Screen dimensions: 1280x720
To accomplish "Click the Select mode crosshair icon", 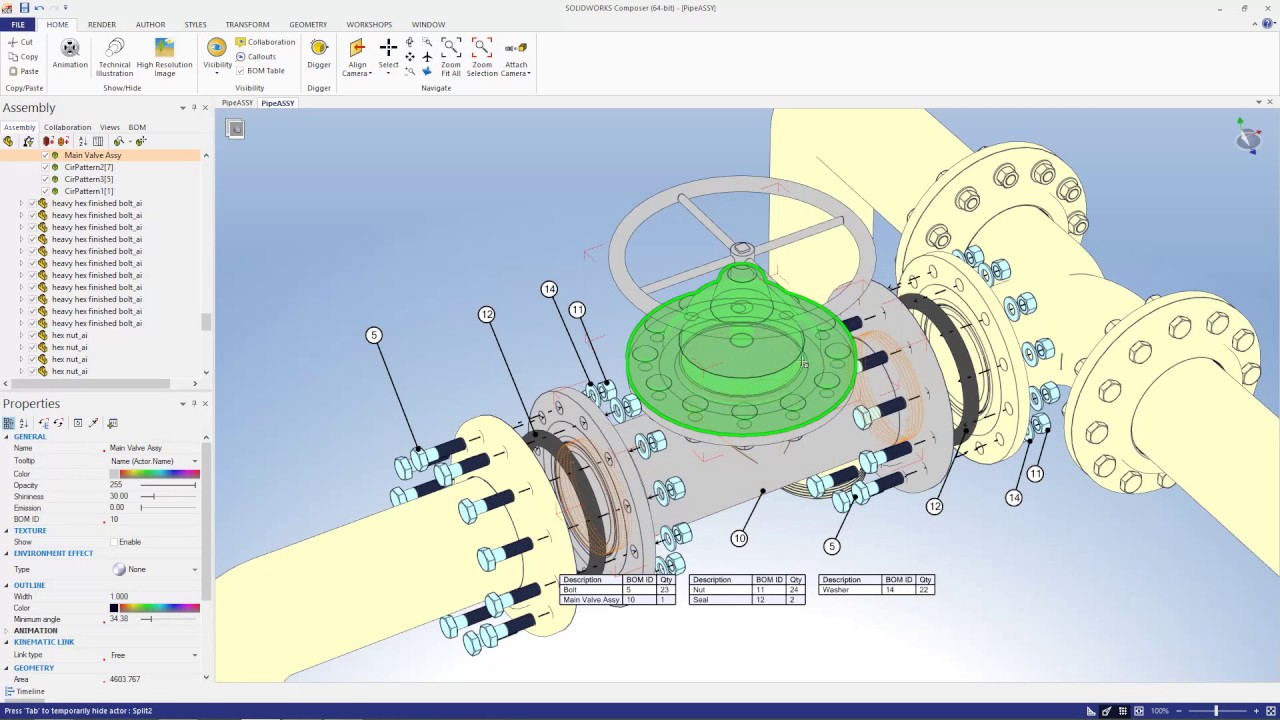I will tap(388, 47).
